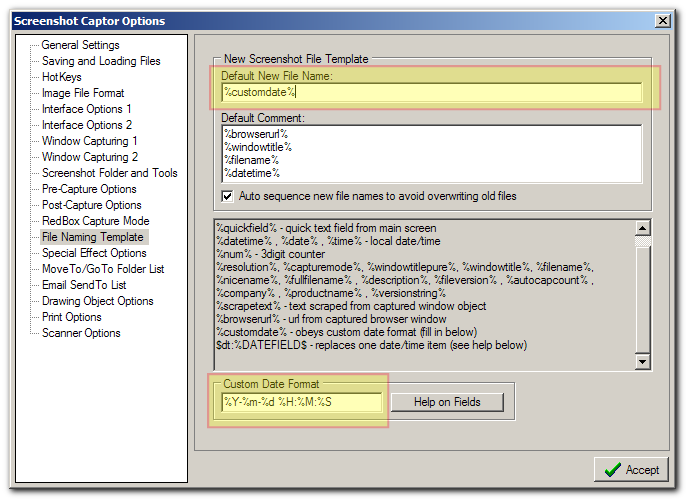Select Saving and Loading Files

click(x=100, y=61)
